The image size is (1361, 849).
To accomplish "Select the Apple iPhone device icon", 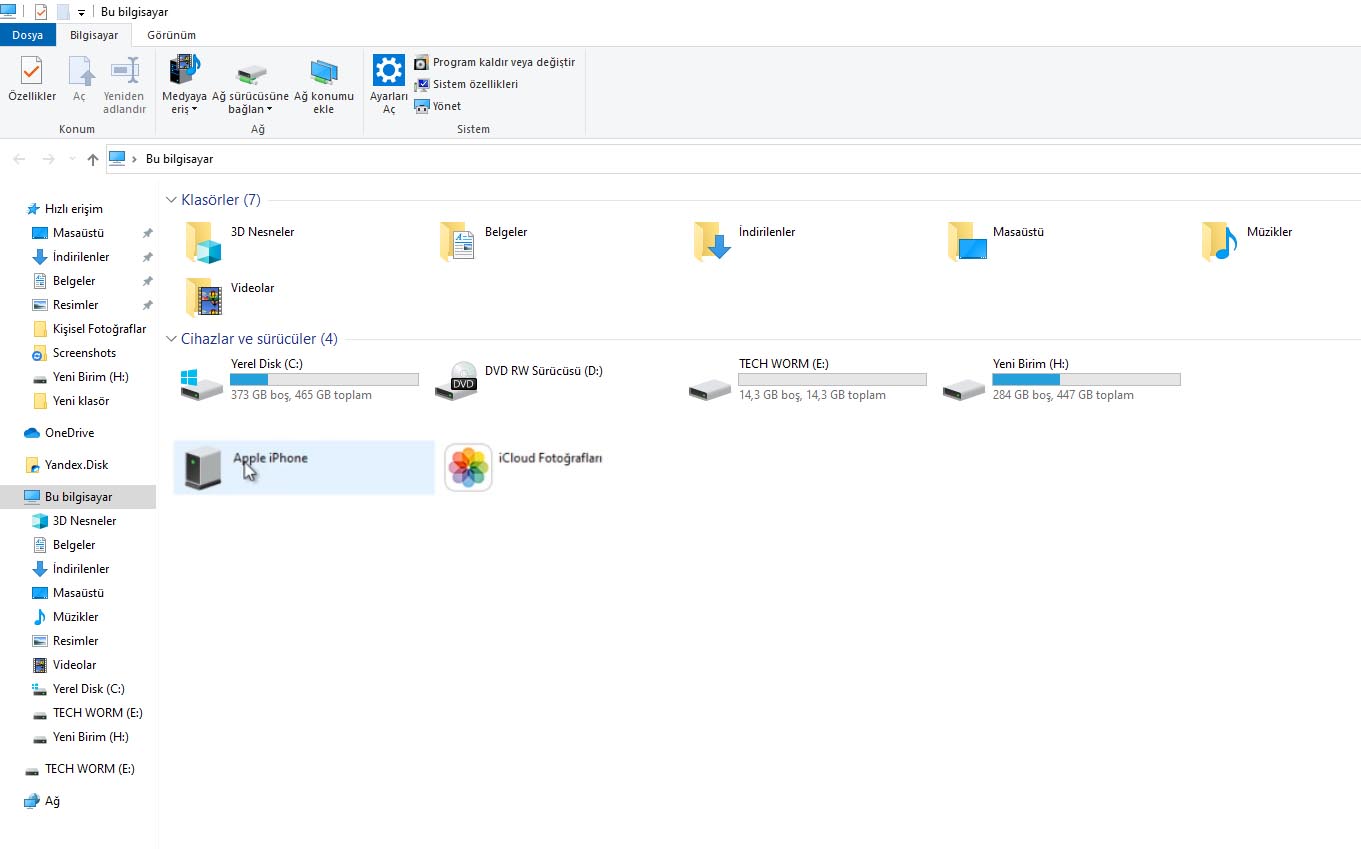I will [x=203, y=468].
